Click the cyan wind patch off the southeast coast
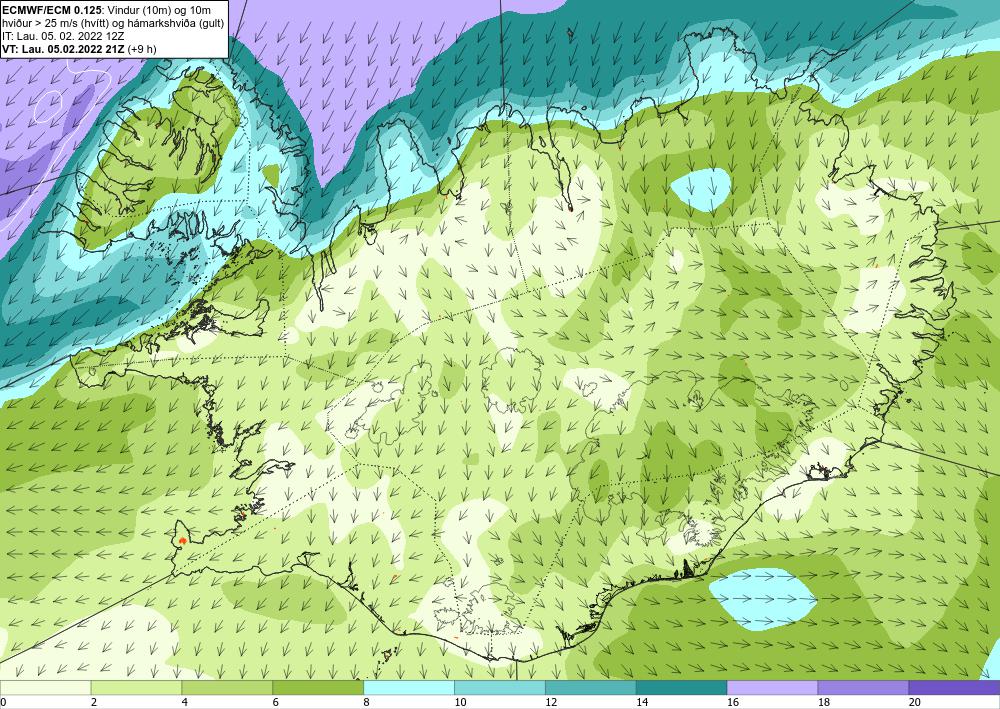The height and width of the screenshot is (709, 1000). 763,599
